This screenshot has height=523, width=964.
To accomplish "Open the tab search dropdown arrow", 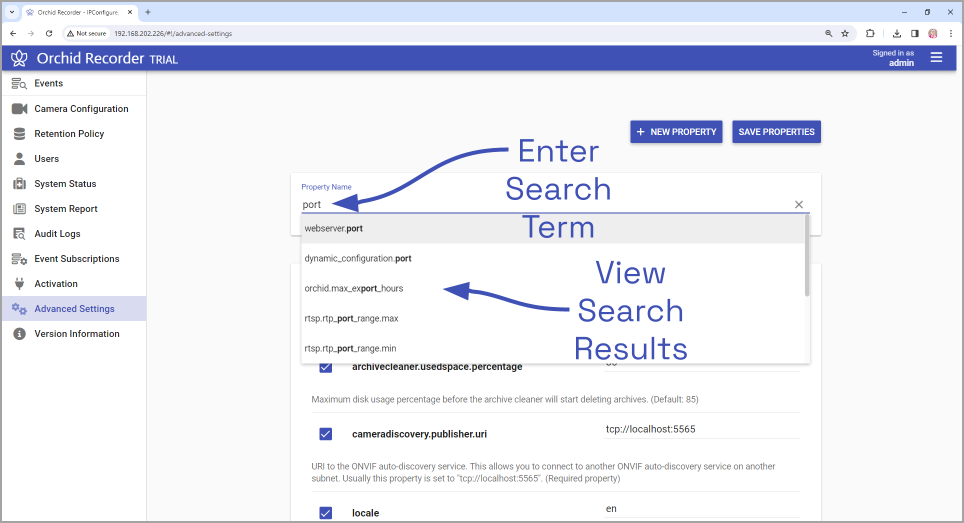I will [12, 12].
